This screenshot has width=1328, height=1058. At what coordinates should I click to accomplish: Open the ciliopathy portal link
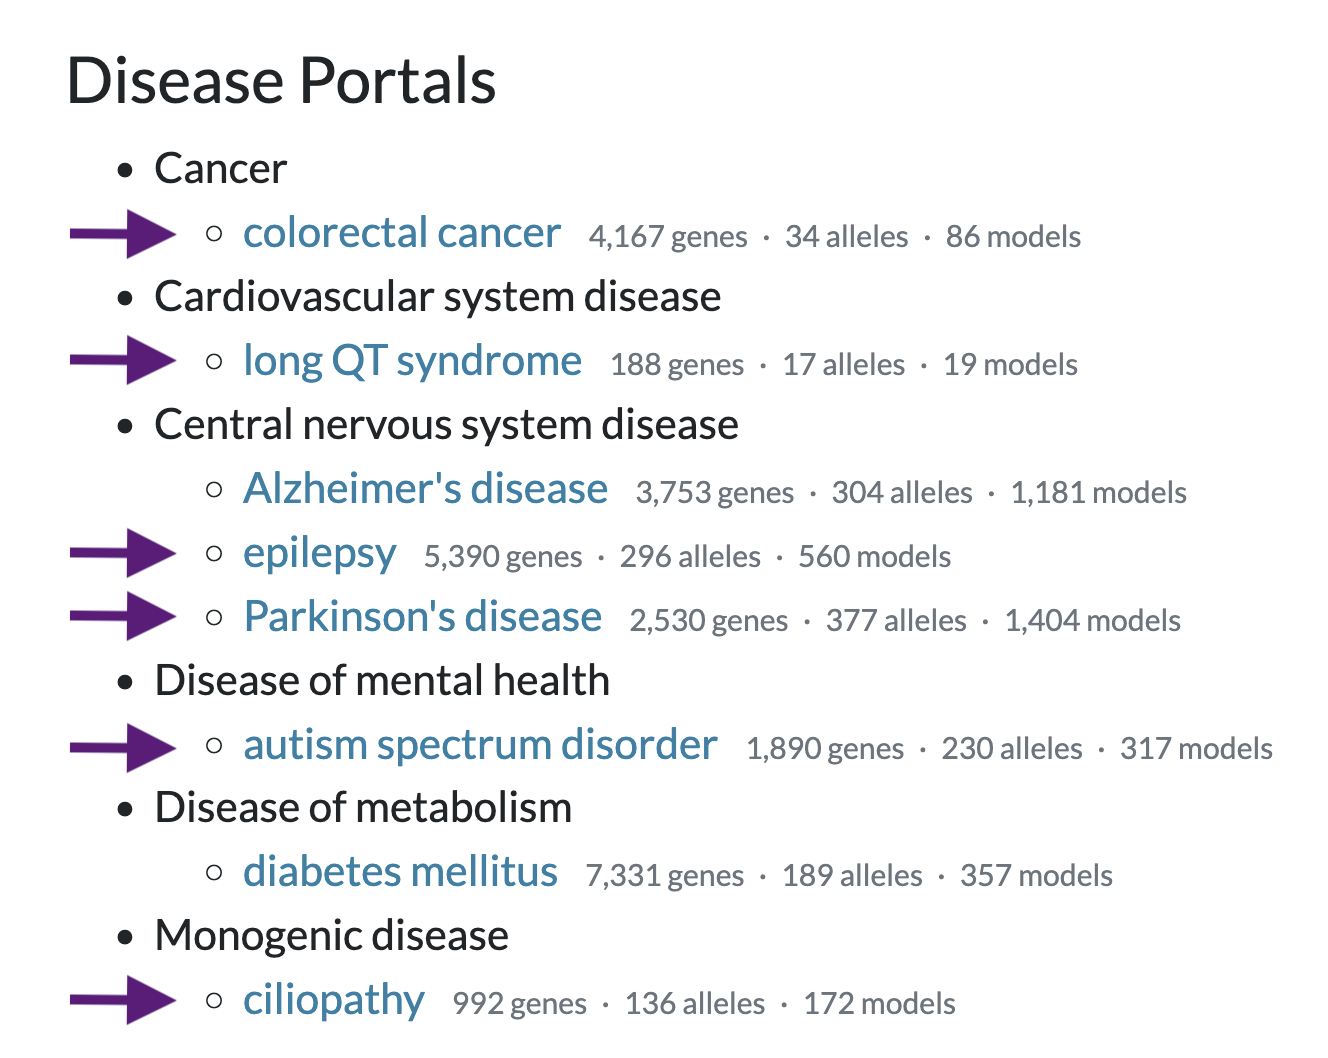[x=333, y=1000]
